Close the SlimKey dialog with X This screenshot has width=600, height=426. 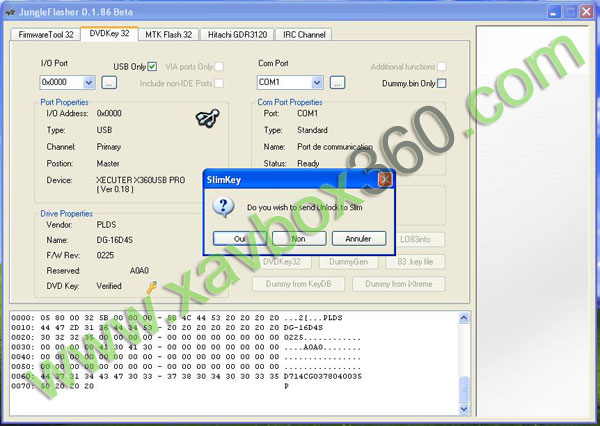pyautogui.click(x=385, y=179)
